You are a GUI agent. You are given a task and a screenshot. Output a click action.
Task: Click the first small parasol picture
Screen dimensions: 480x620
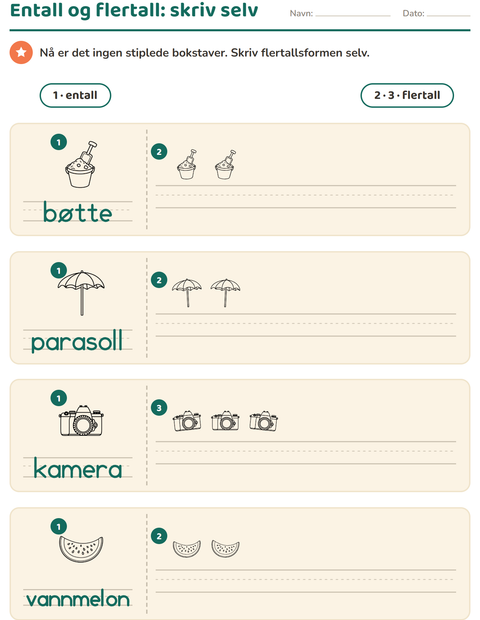coord(187,293)
